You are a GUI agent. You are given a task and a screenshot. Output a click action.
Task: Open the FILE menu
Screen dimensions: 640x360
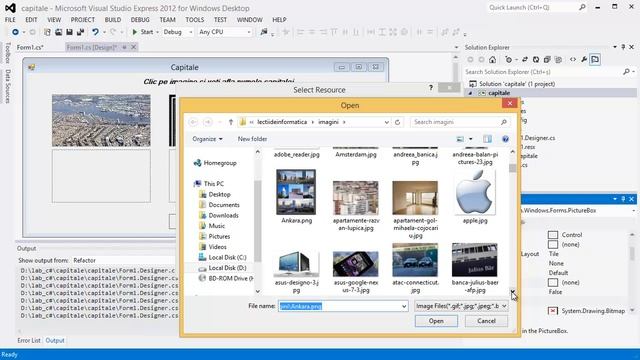point(10,20)
